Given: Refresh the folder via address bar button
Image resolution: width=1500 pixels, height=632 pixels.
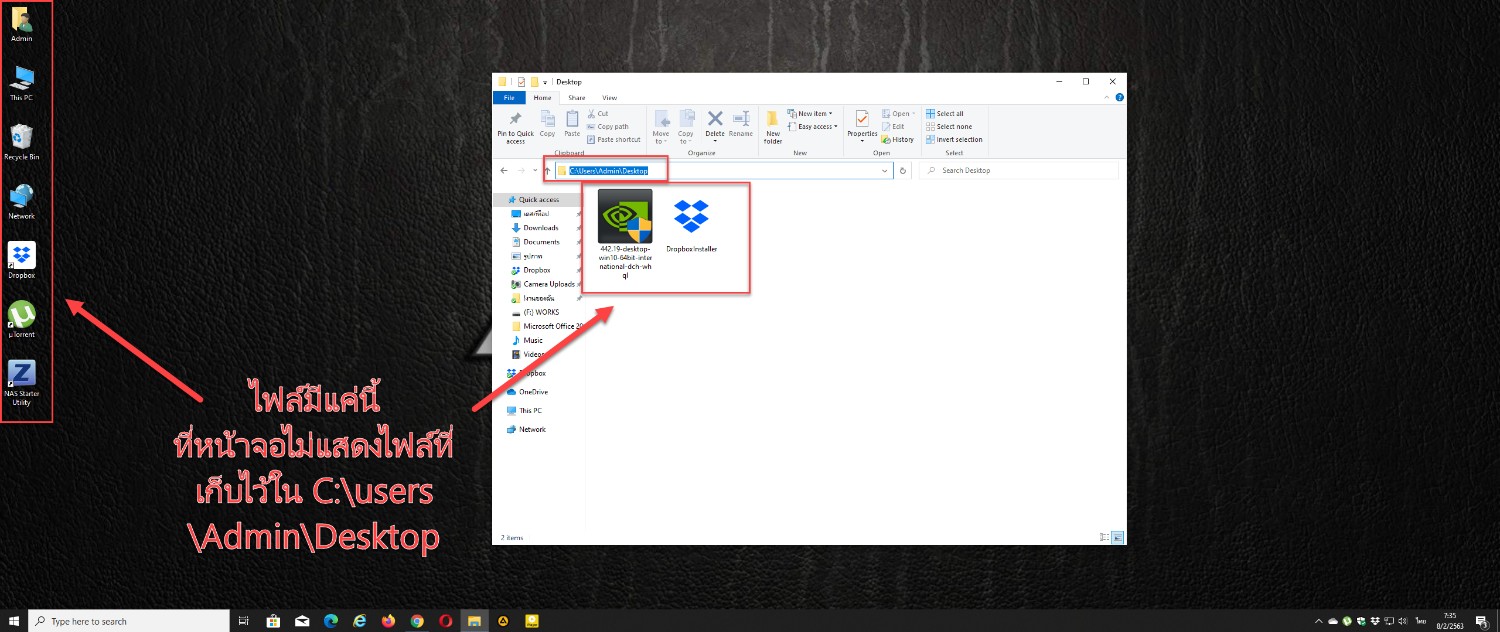Looking at the screenshot, I should click(903, 171).
